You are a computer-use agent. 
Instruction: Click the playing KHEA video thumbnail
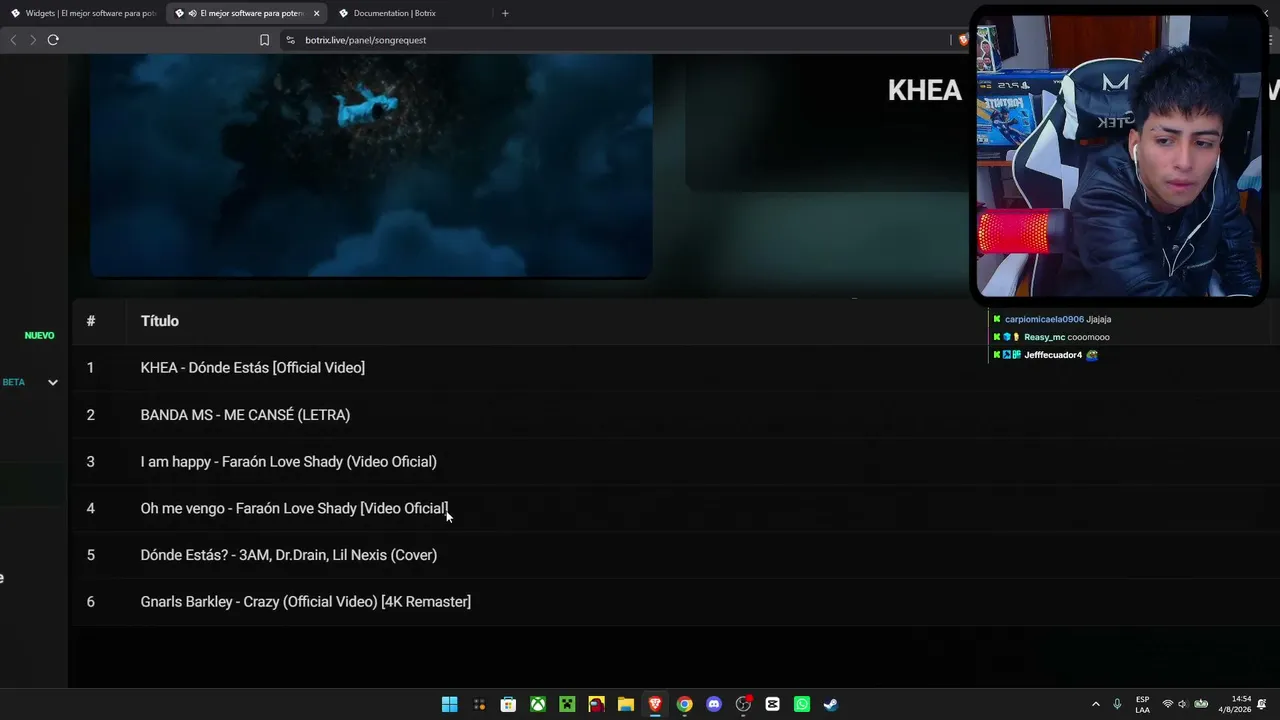(371, 165)
